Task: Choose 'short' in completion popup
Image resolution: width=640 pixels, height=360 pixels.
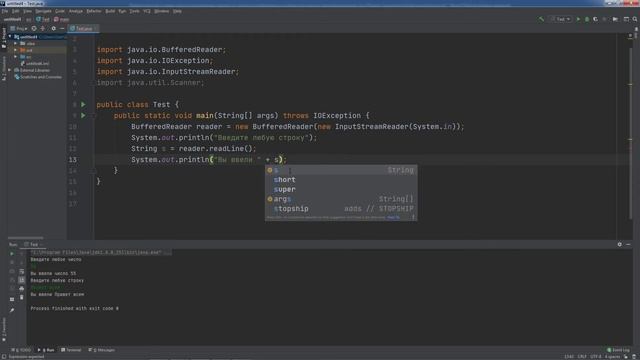Action: (x=341, y=180)
